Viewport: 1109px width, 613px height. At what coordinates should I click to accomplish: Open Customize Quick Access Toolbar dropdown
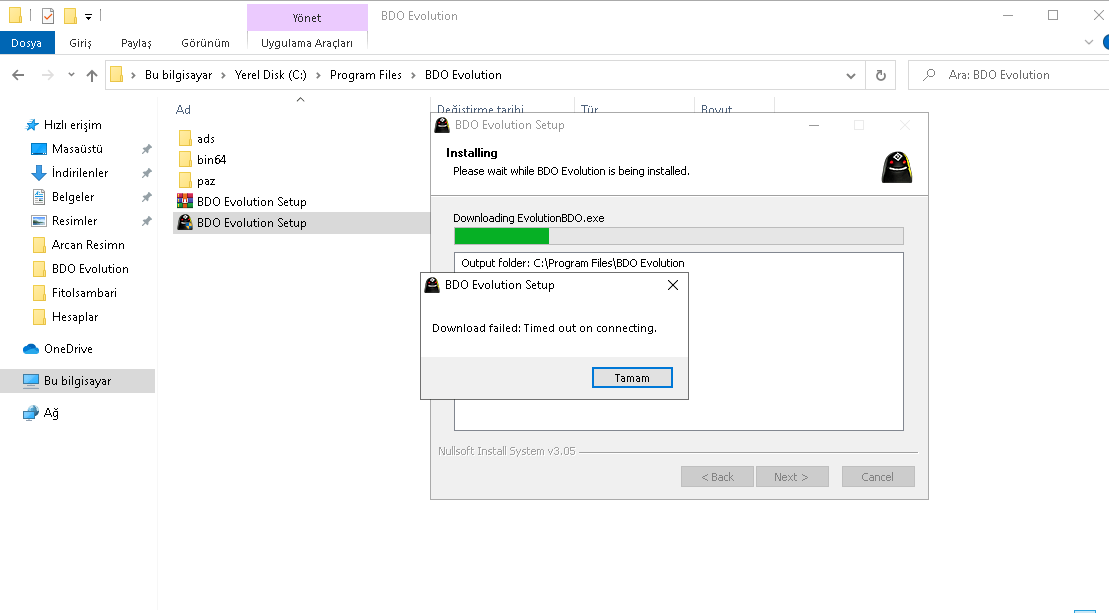88,16
